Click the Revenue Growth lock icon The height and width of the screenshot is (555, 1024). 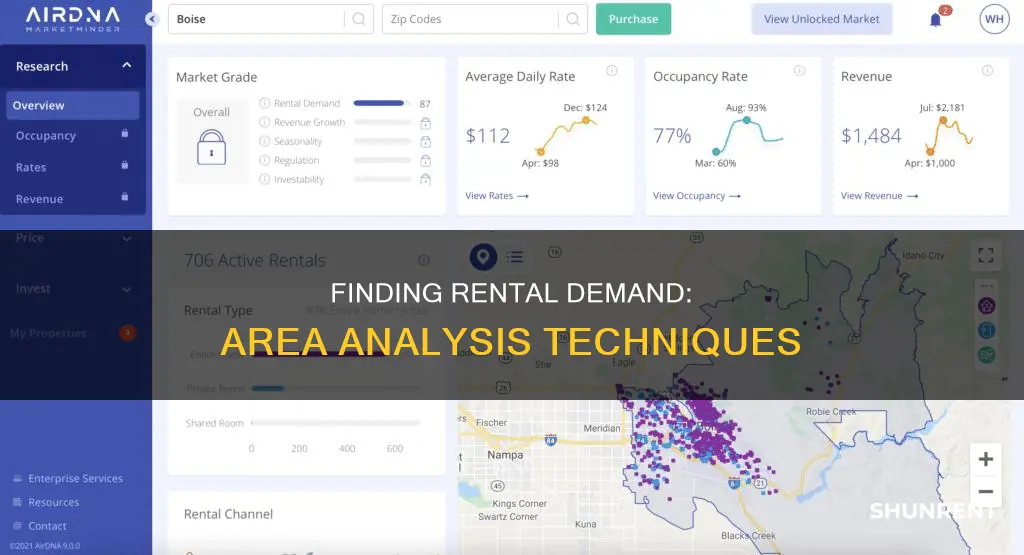(425, 123)
